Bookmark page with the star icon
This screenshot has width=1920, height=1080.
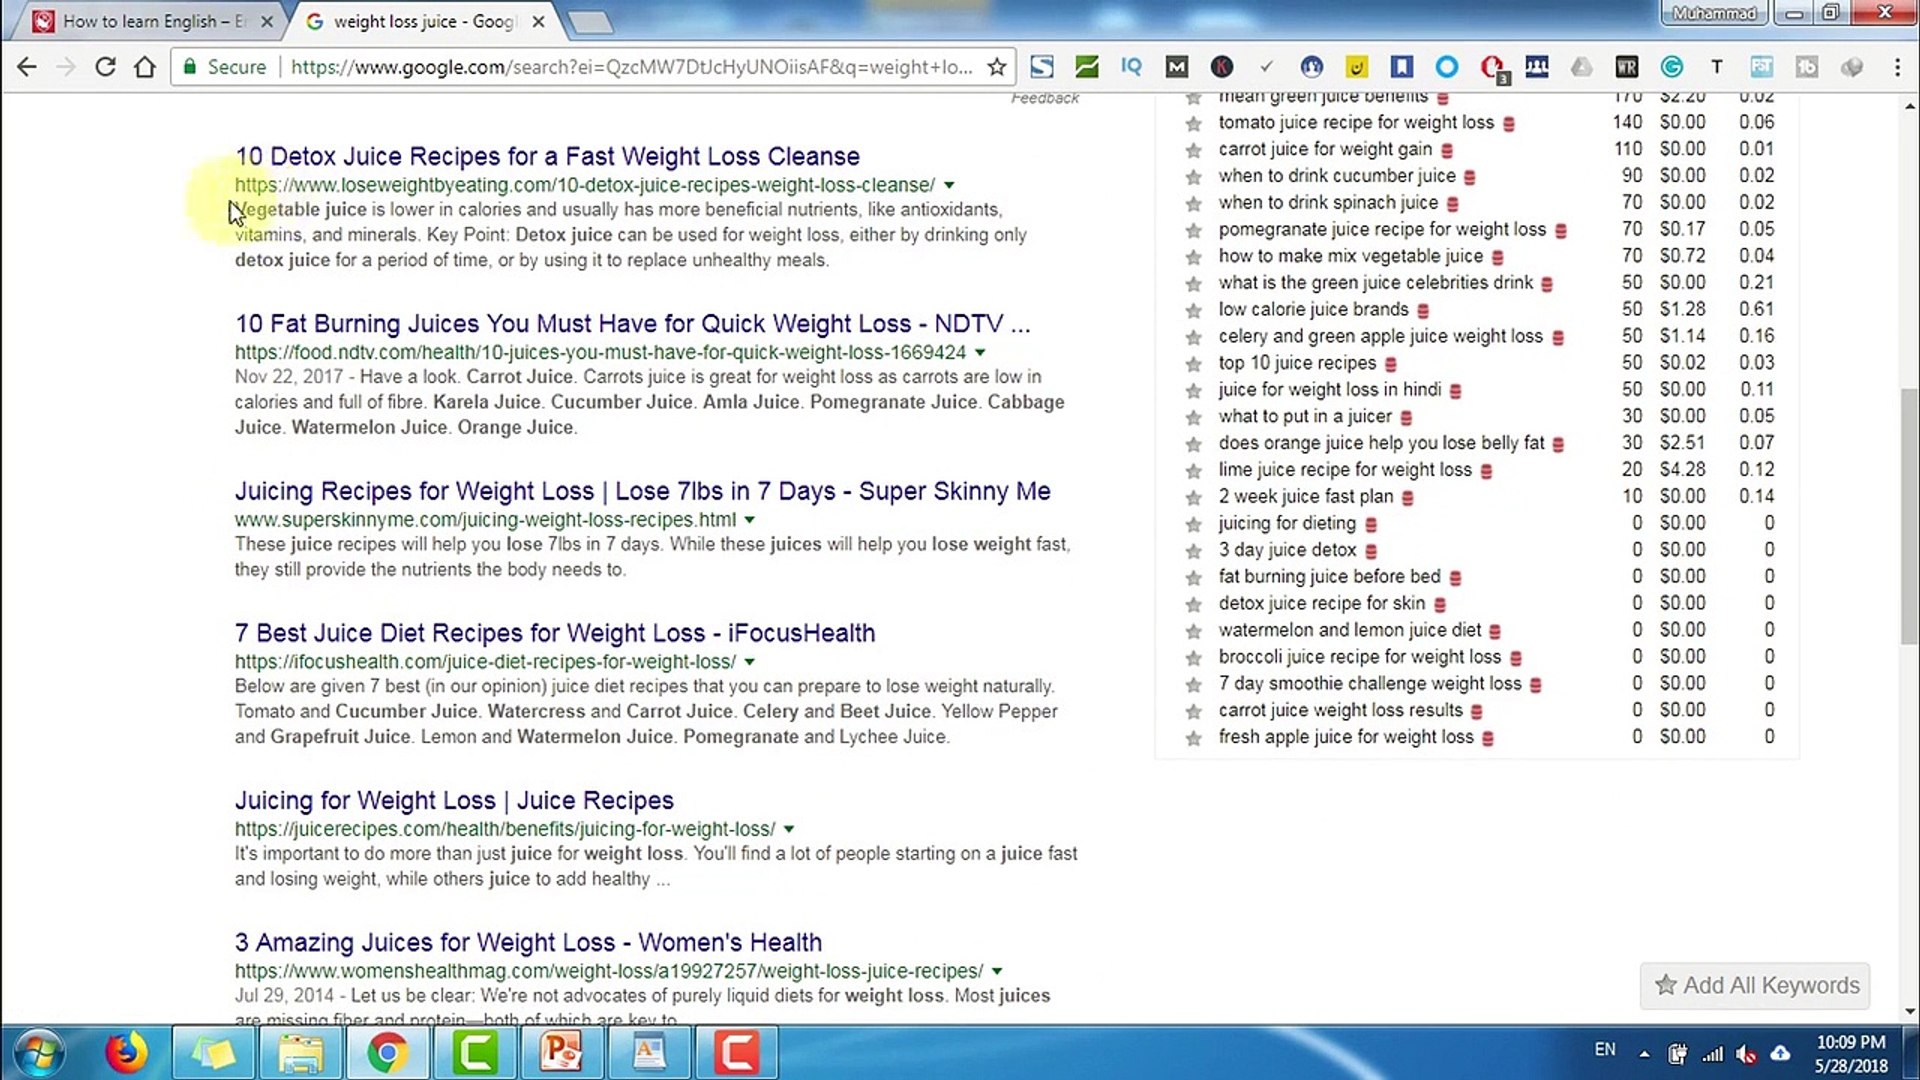pyautogui.click(x=996, y=67)
